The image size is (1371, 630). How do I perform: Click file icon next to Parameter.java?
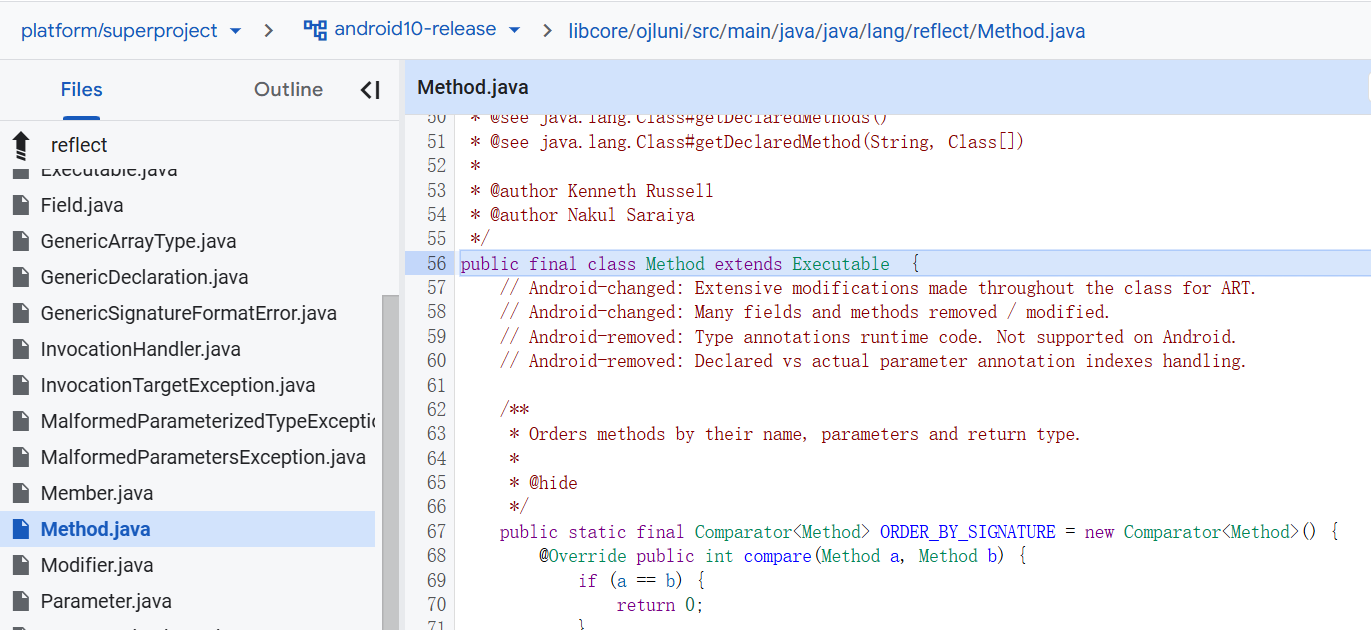point(20,601)
